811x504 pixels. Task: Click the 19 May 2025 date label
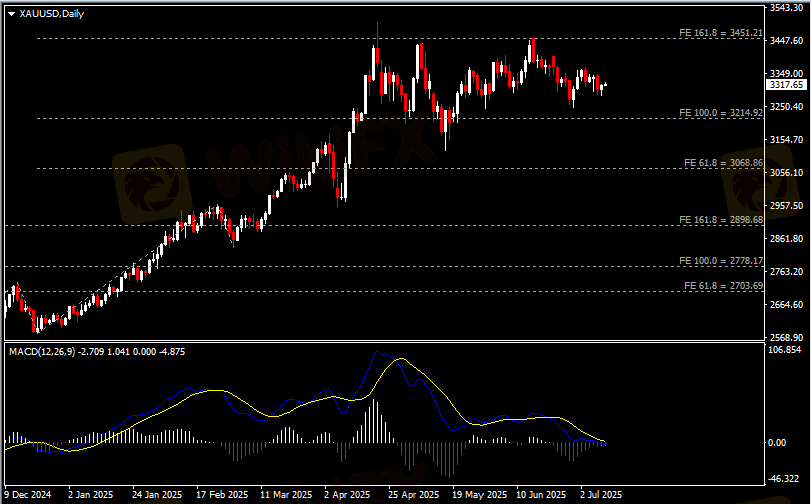click(479, 495)
